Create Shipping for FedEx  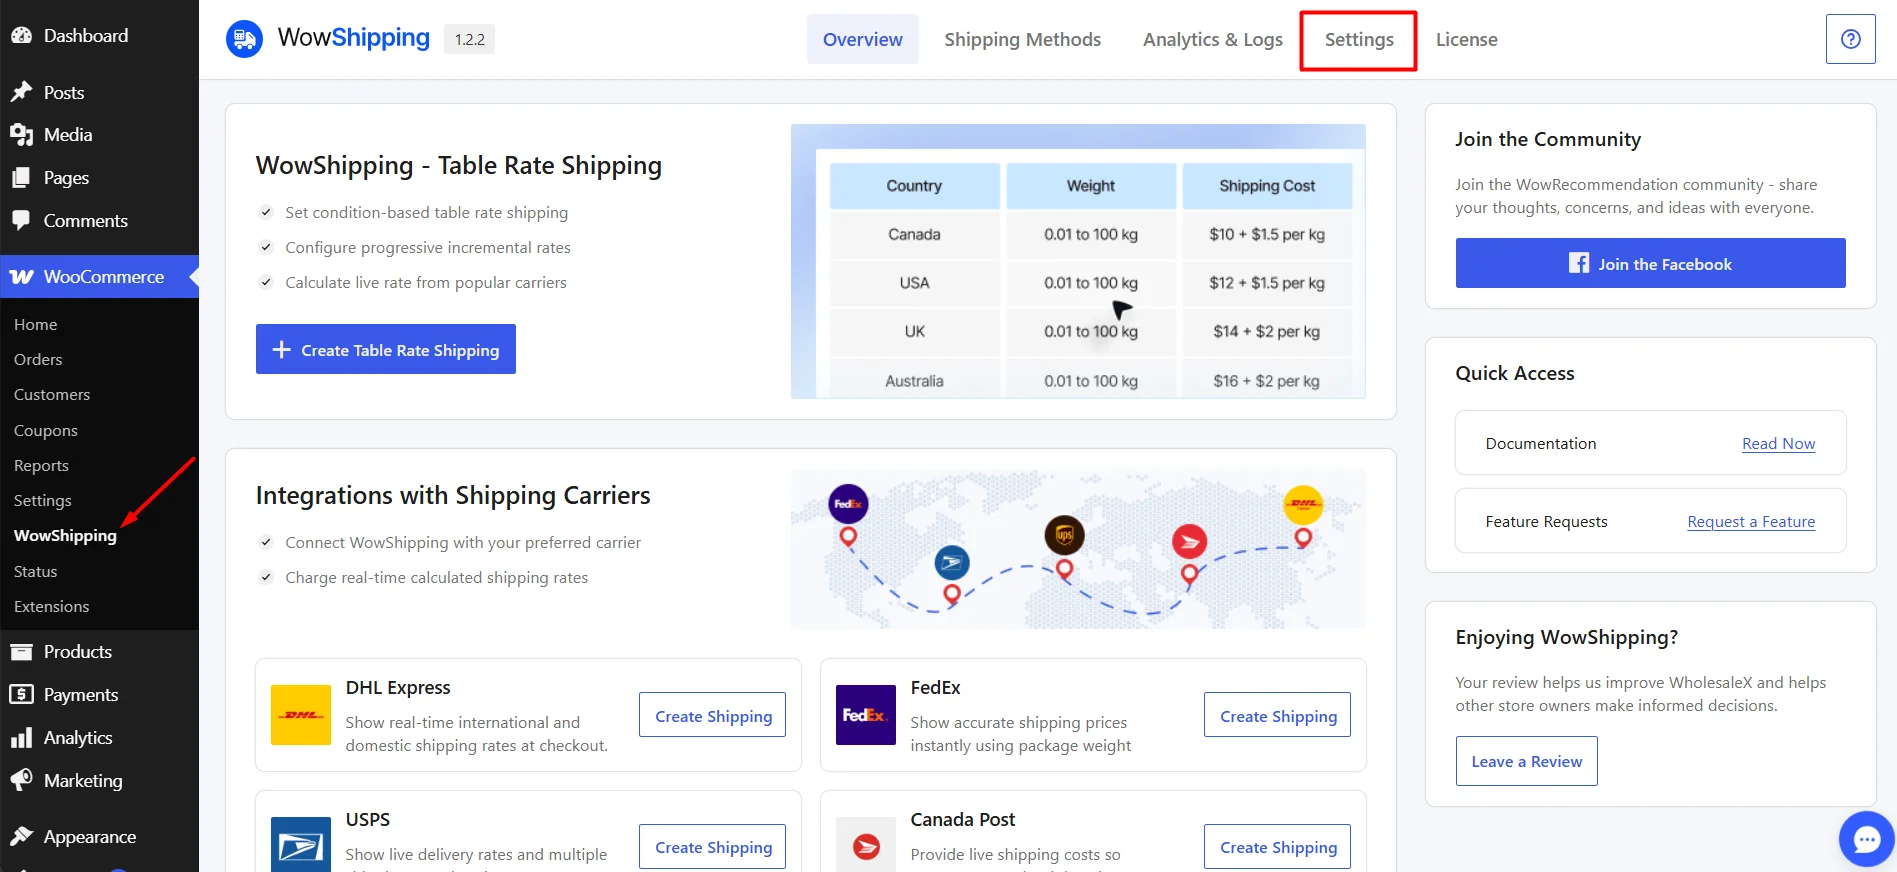click(1278, 715)
